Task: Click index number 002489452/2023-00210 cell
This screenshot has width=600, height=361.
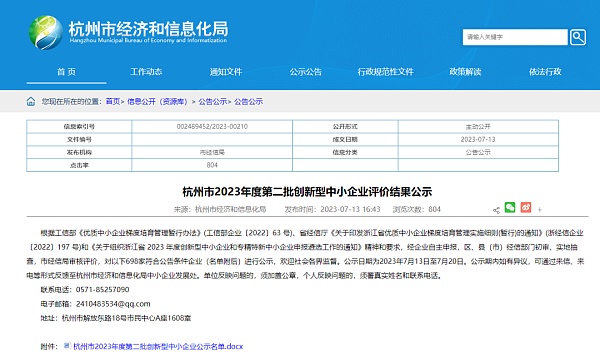Action: (212, 127)
